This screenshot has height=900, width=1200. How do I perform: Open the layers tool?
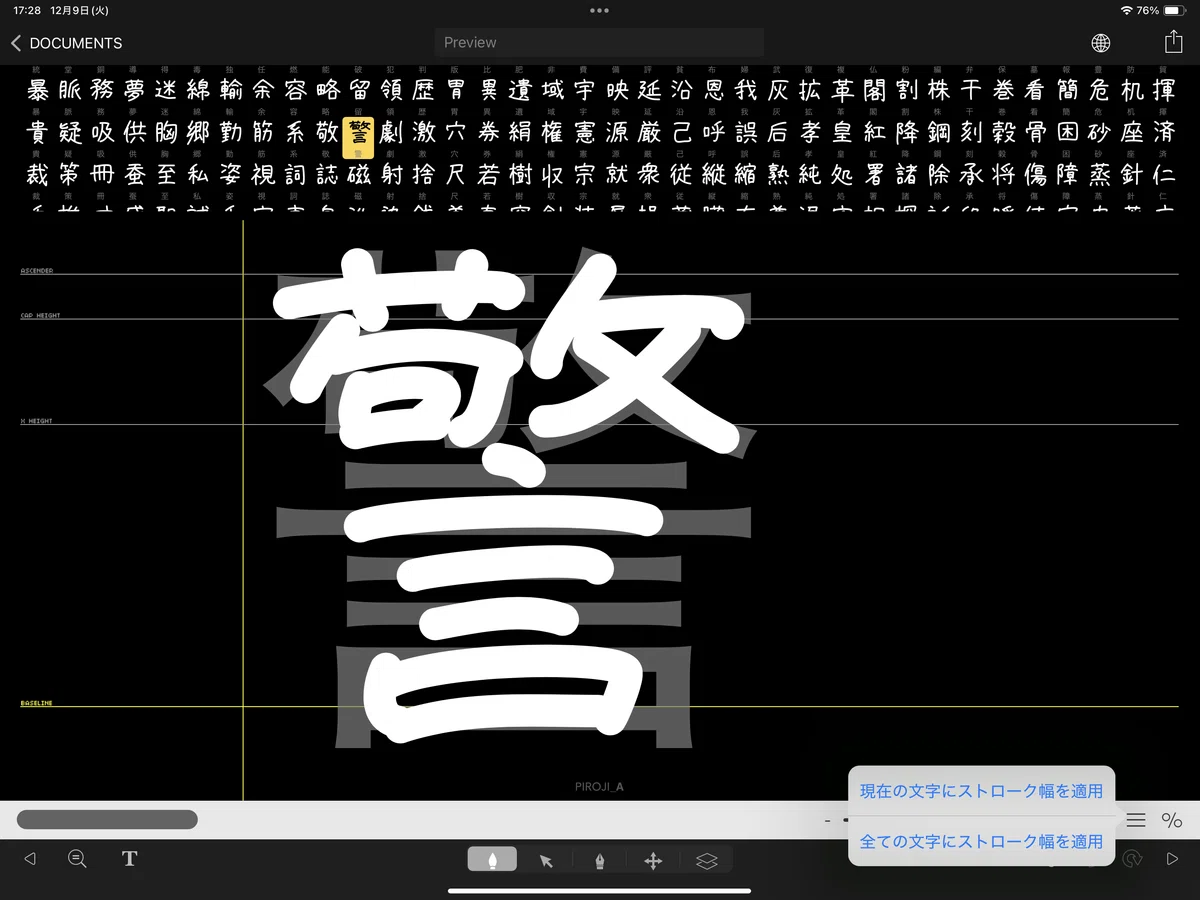click(707, 860)
